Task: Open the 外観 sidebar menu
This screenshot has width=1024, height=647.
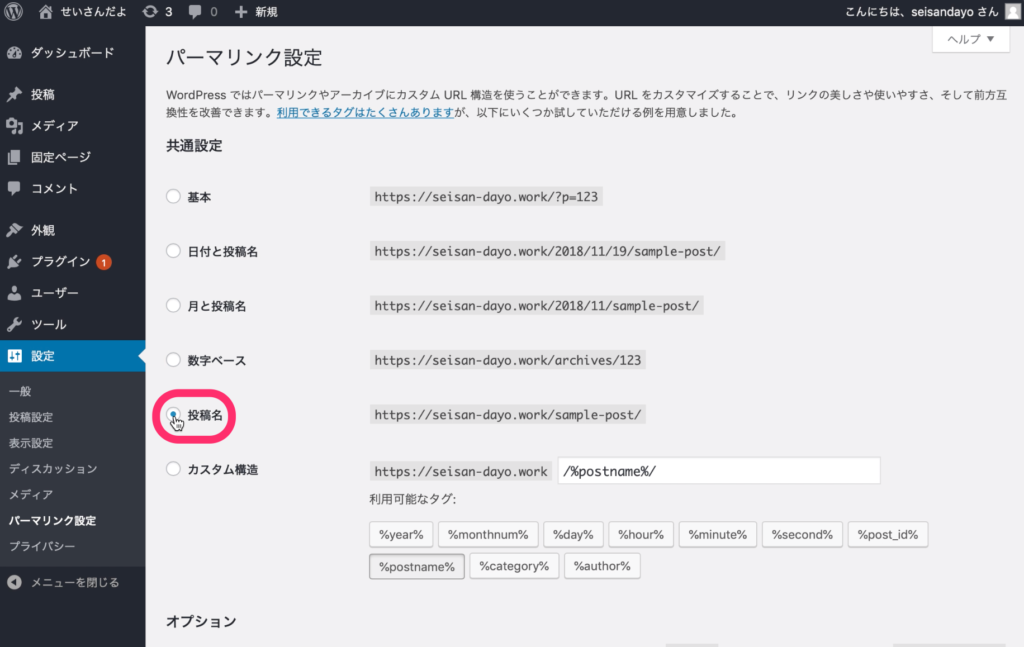Action: [42, 230]
